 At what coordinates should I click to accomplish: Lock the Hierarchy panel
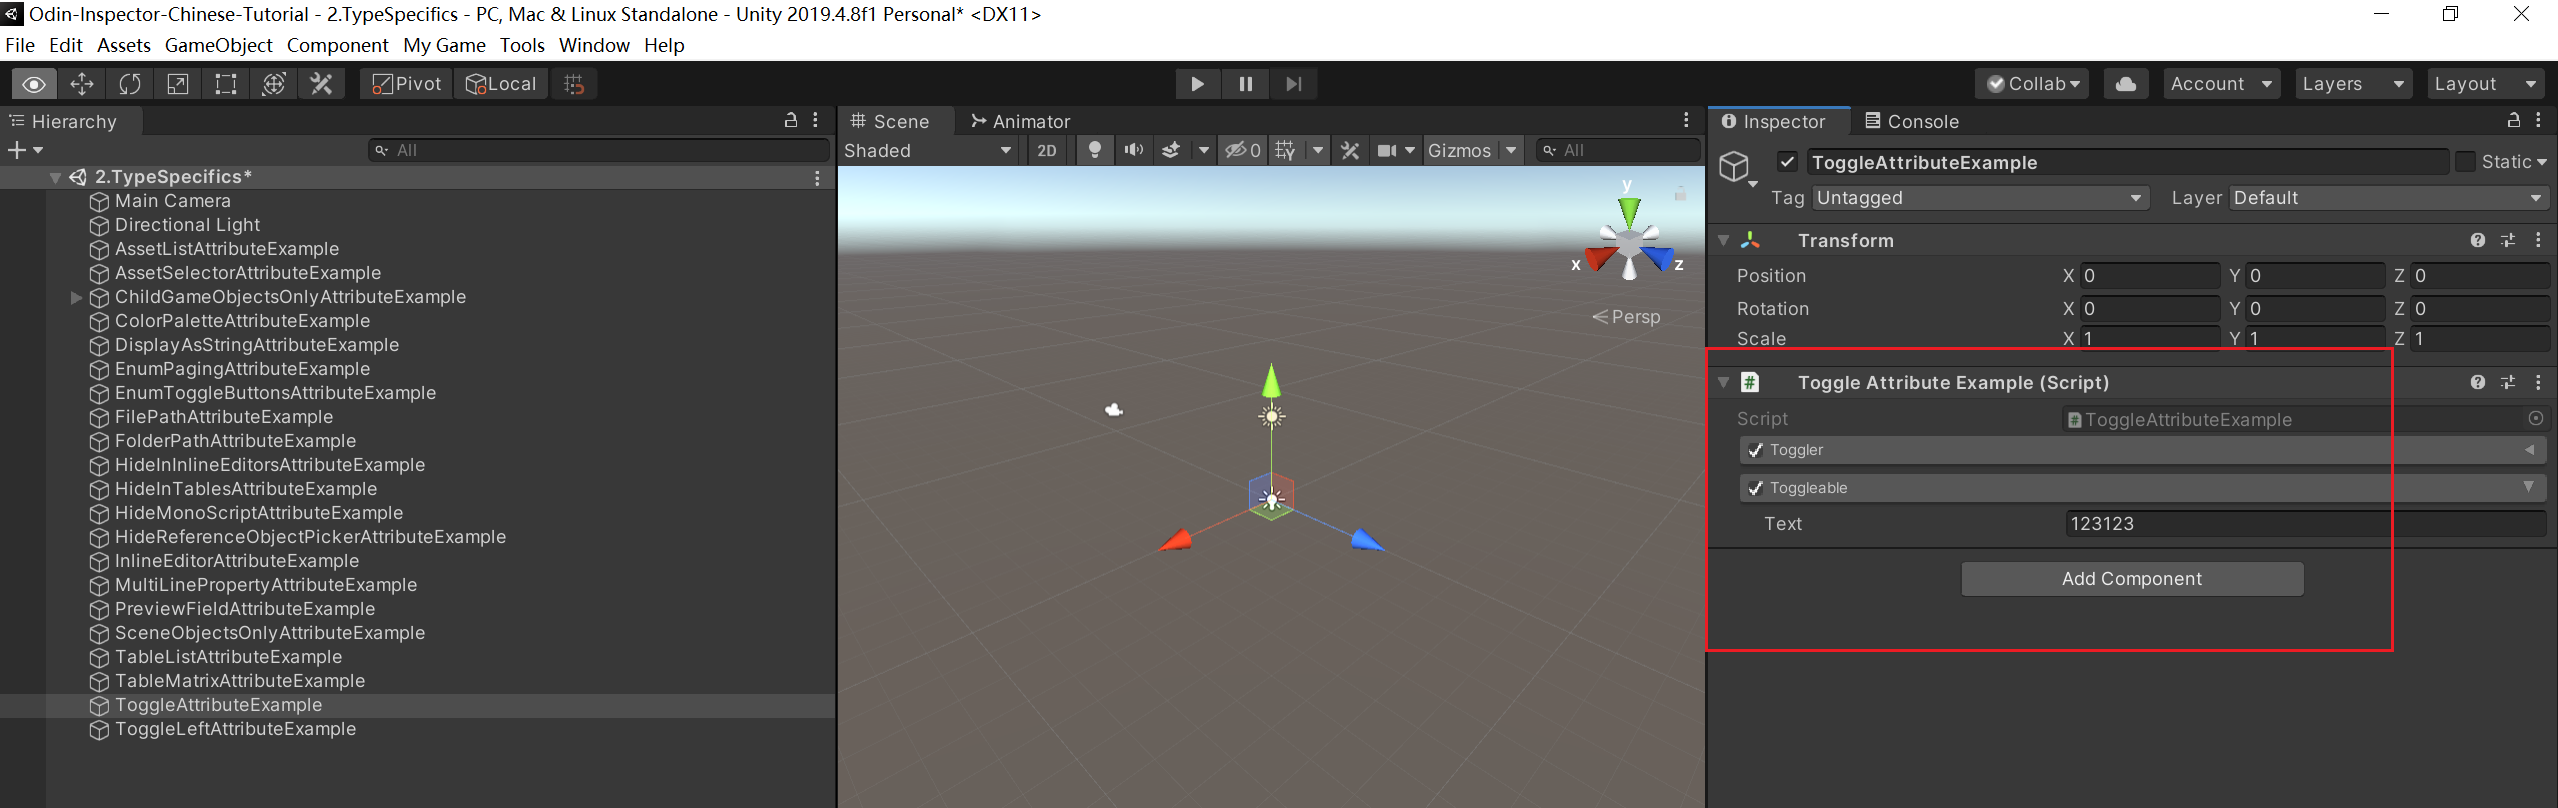pyautogui.click(x=790, y=120)
